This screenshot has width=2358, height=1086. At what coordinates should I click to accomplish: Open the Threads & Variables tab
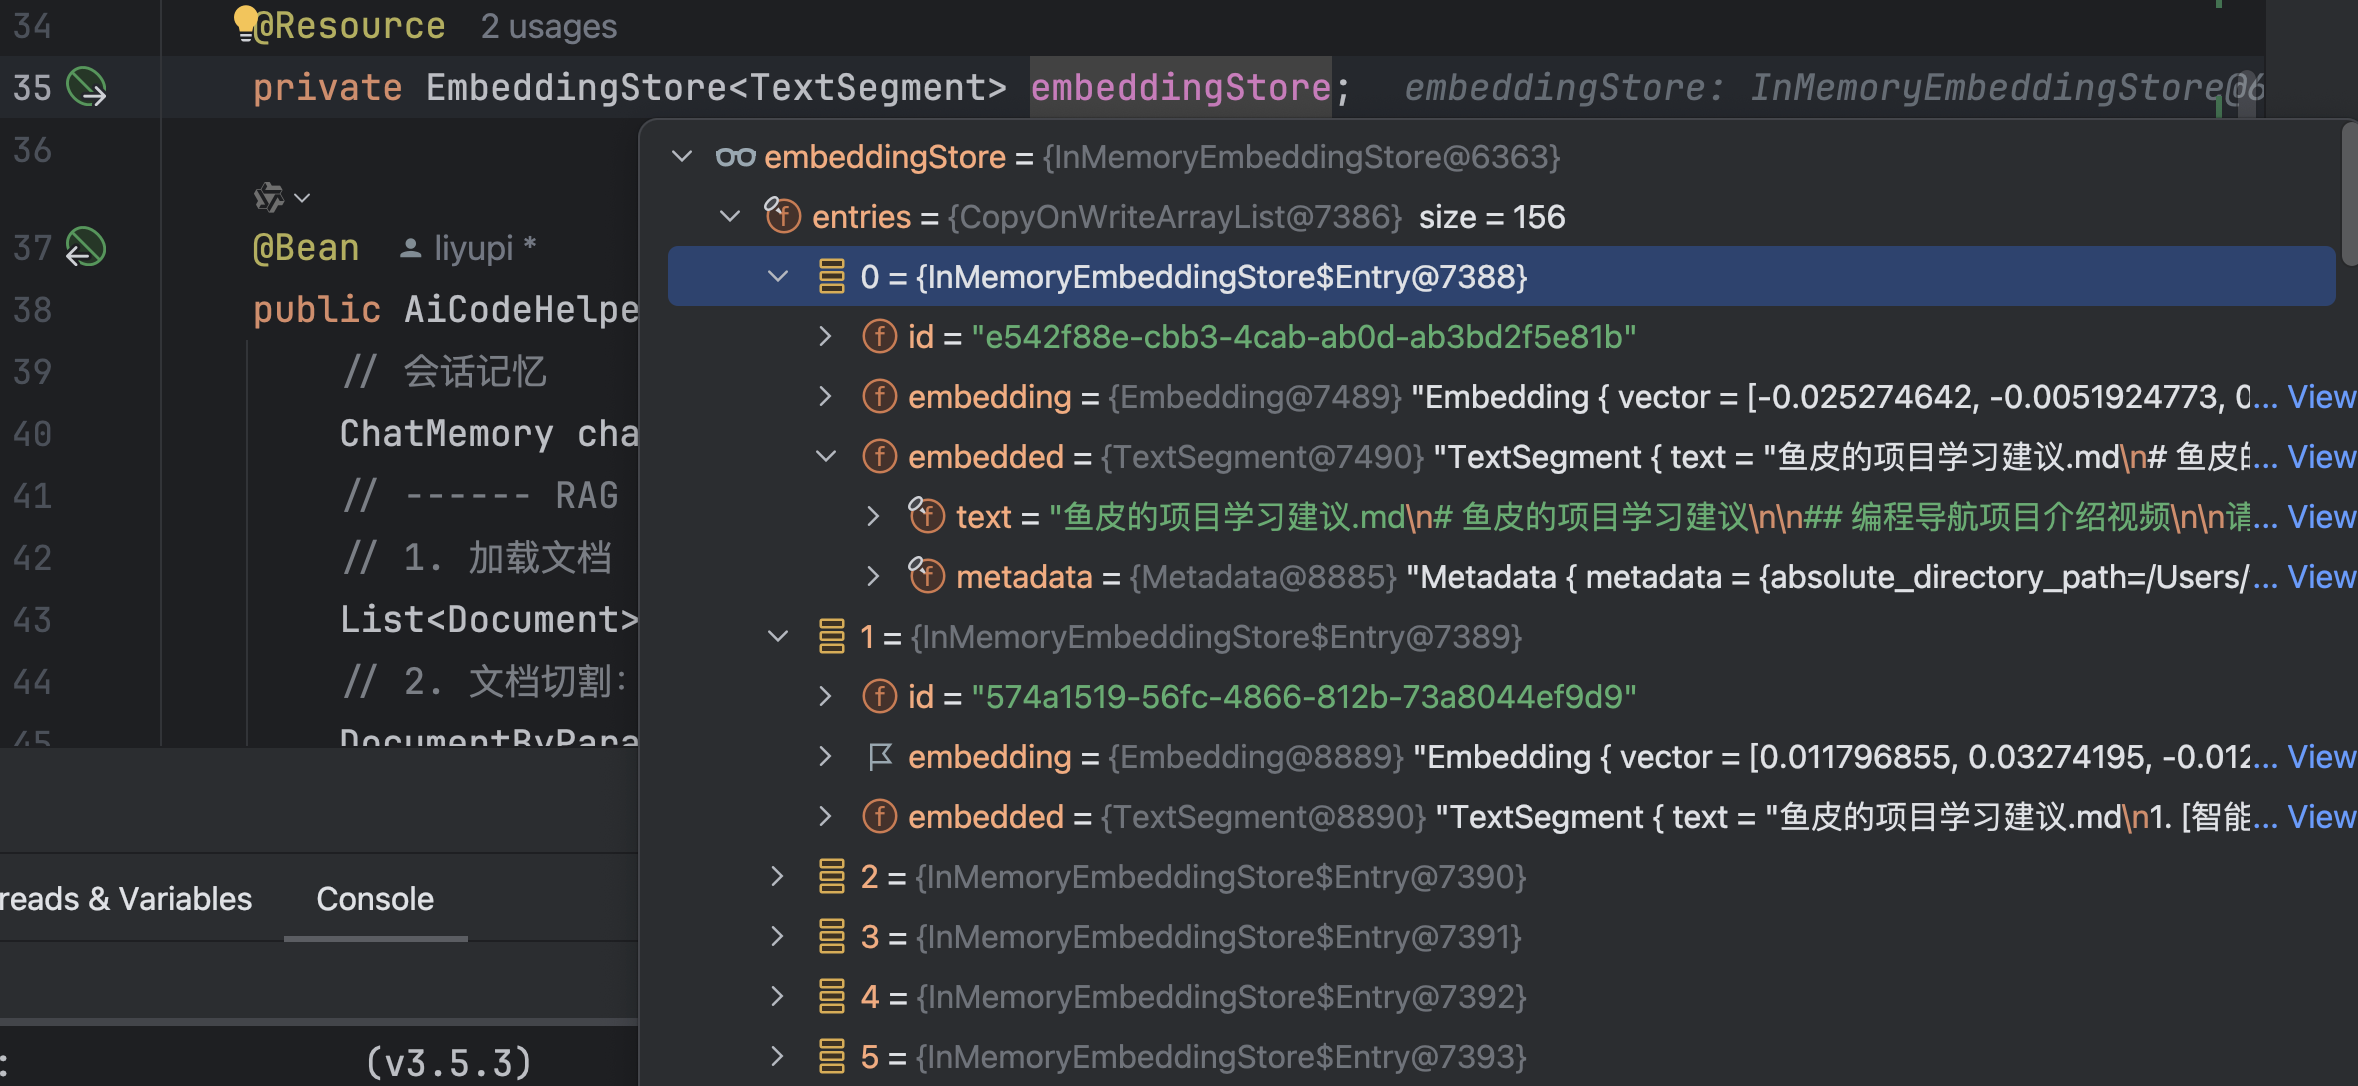coord(126,899)
